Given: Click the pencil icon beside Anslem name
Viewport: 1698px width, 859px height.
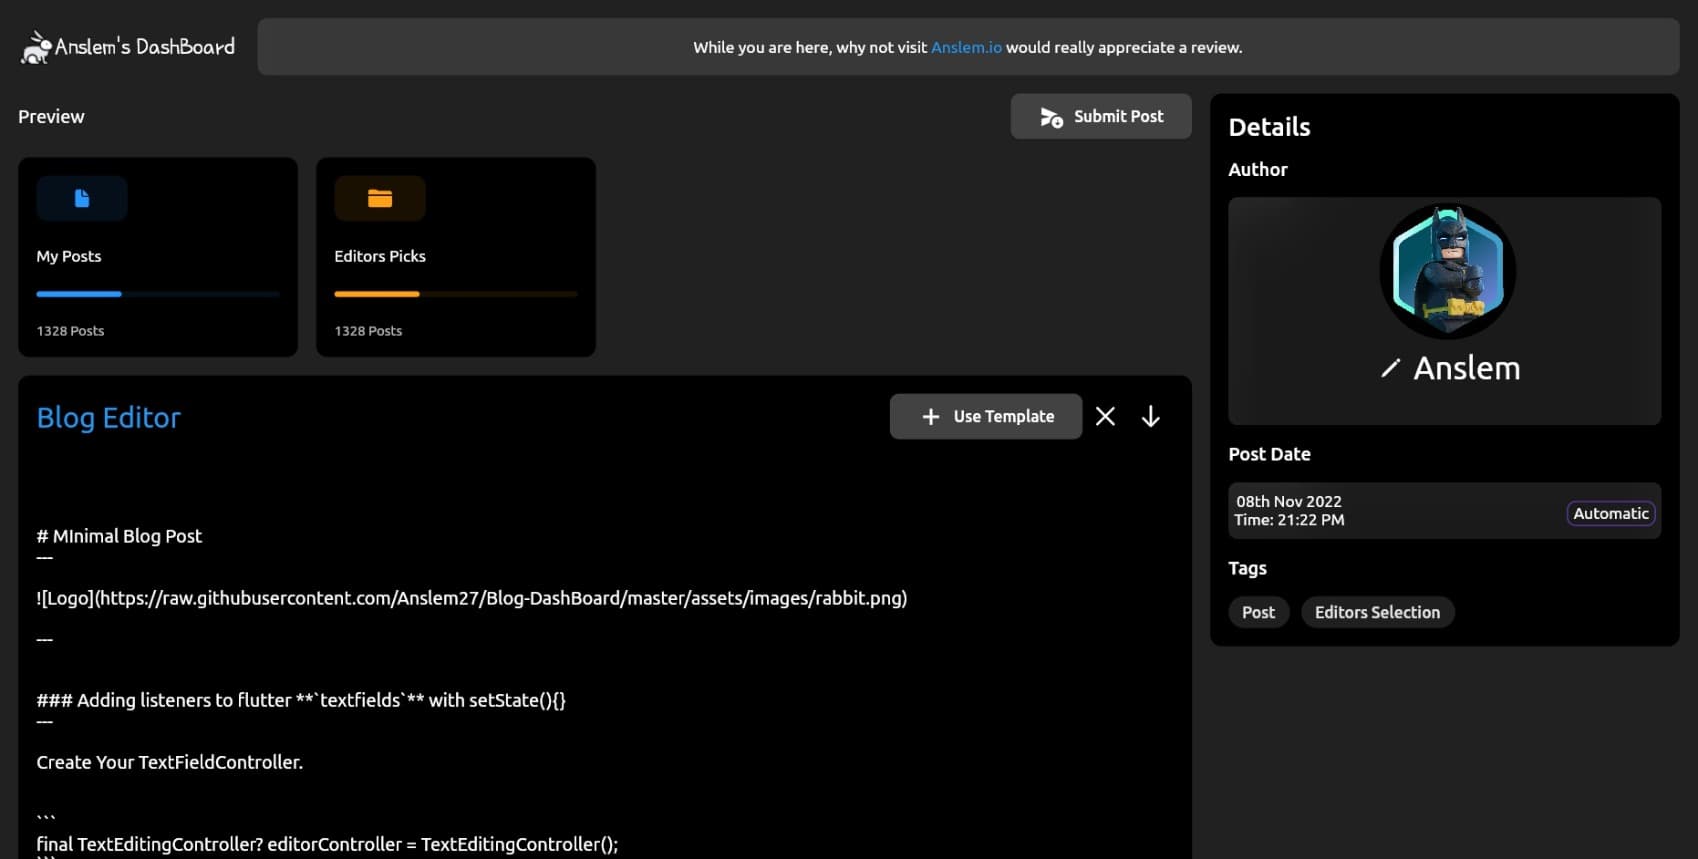Looking at the screenshot, I should [x=1390, y=368].
